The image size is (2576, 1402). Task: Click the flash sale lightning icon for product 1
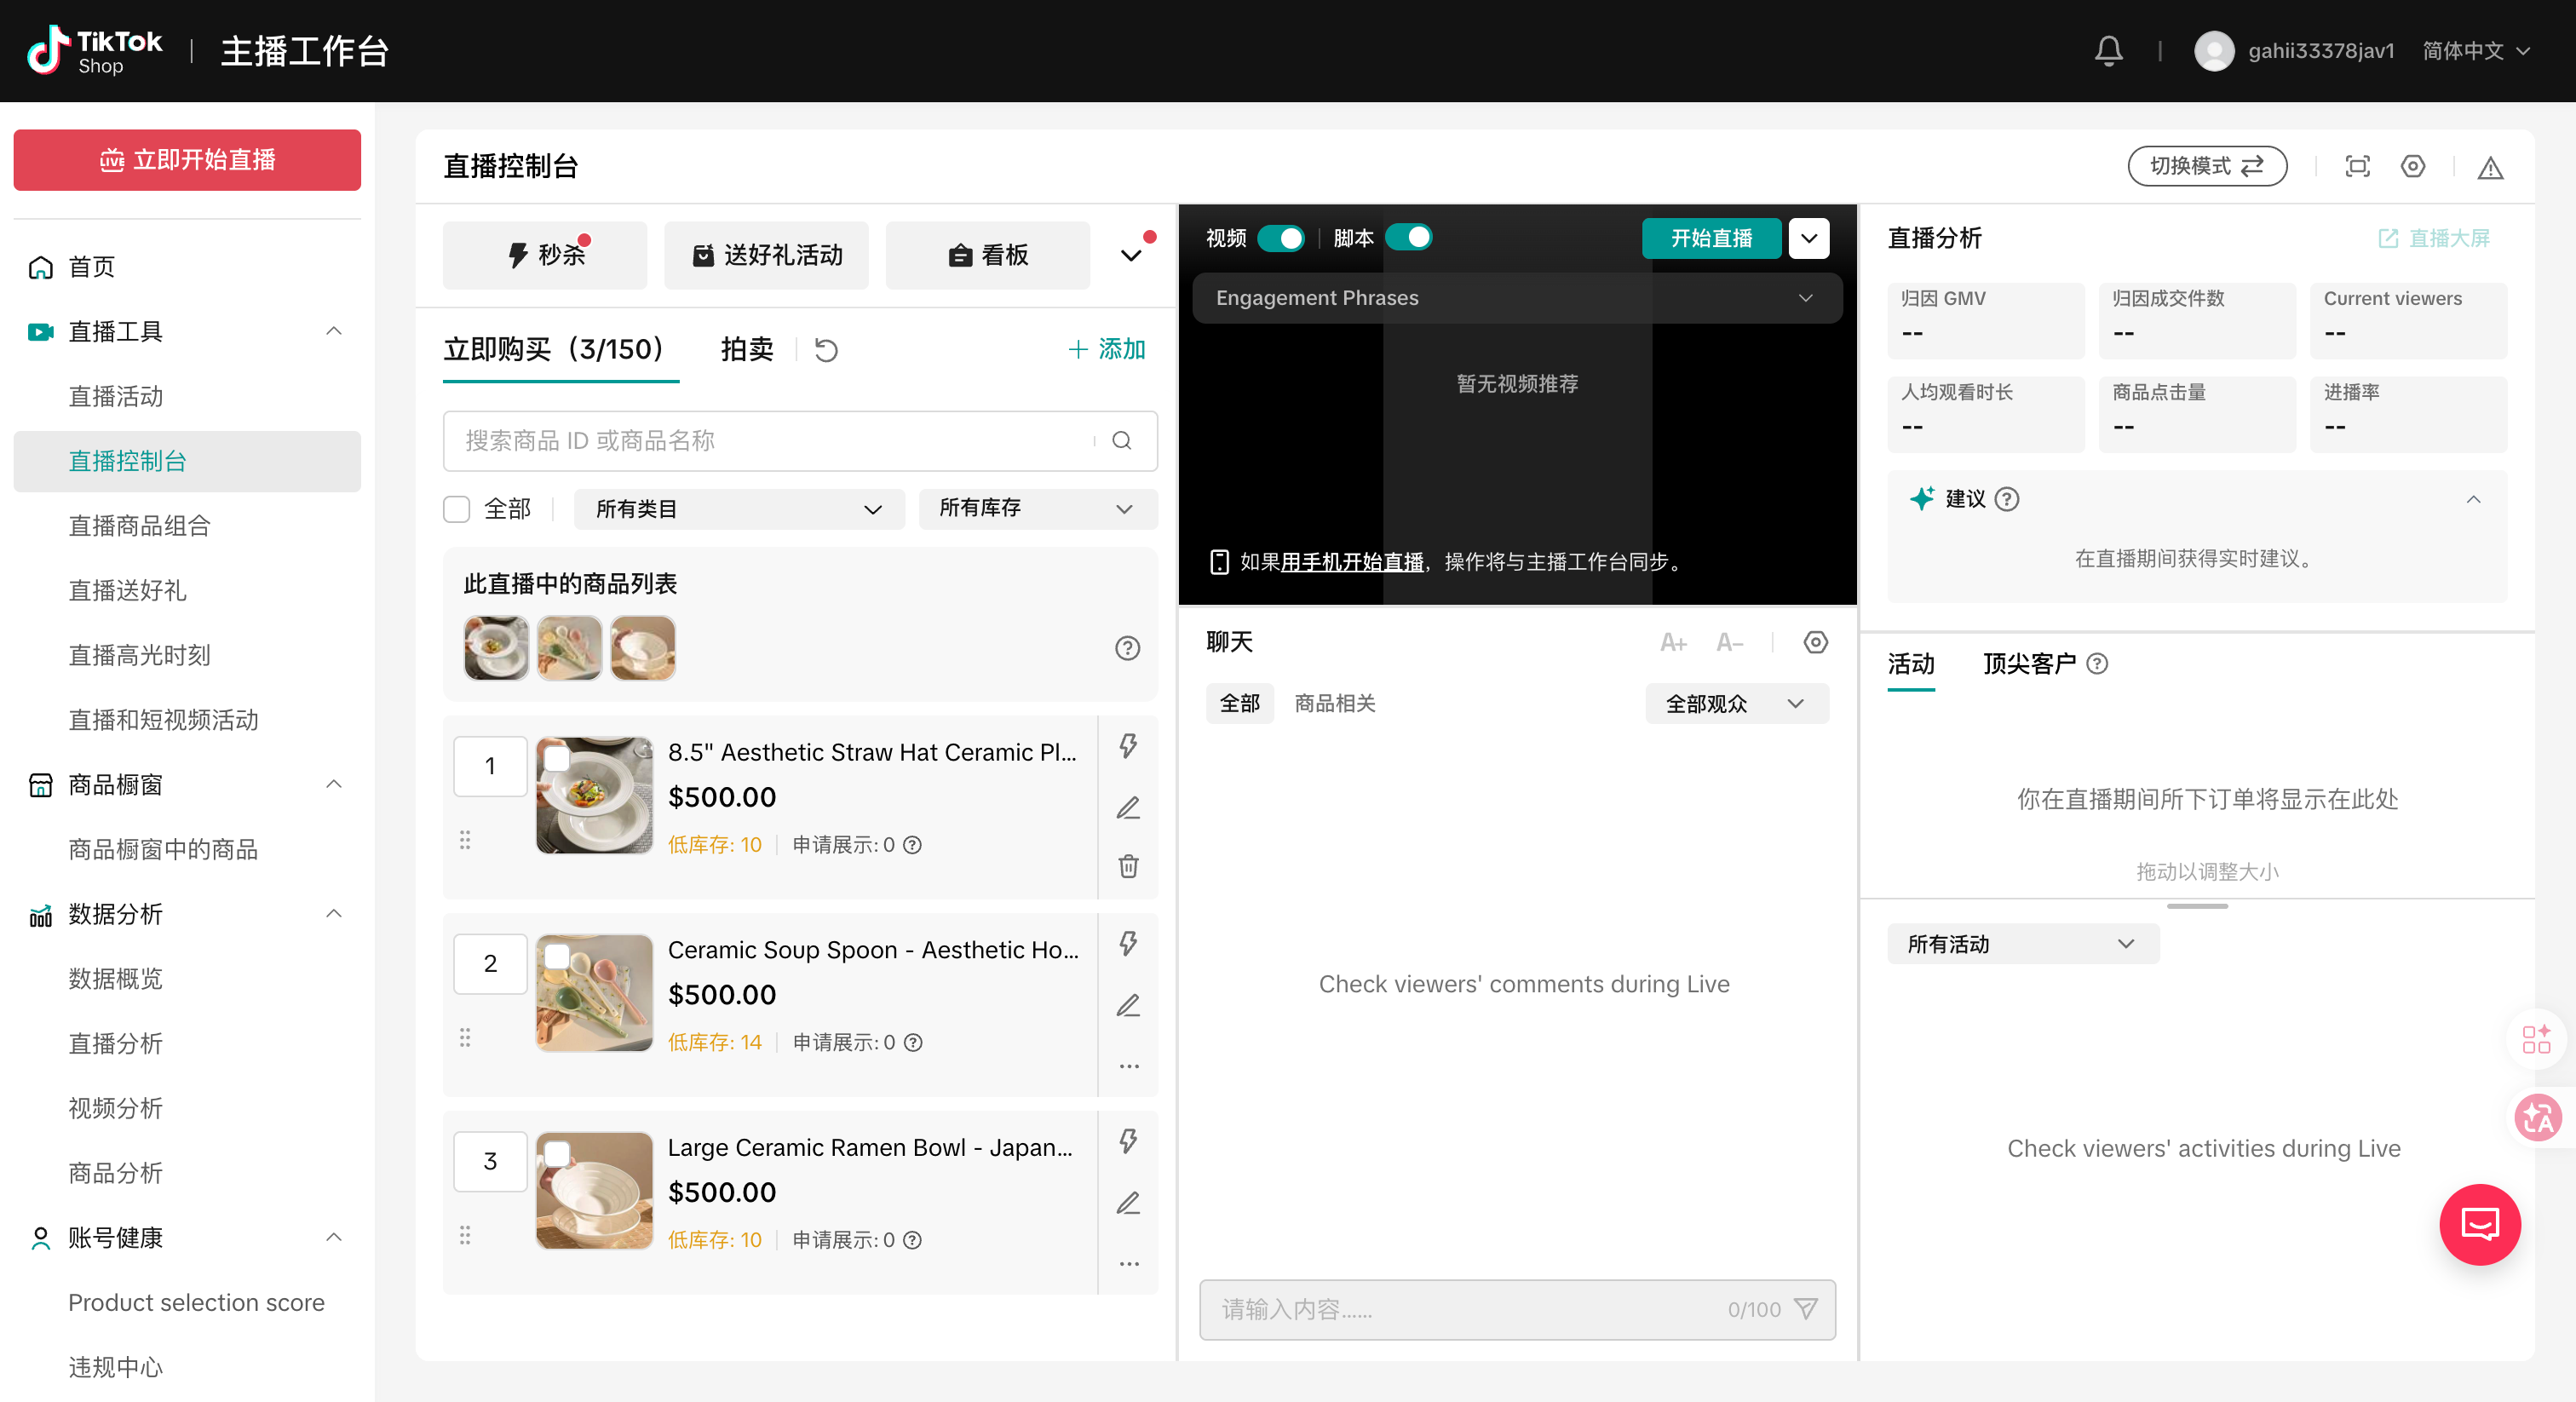tap(1128, 746)
